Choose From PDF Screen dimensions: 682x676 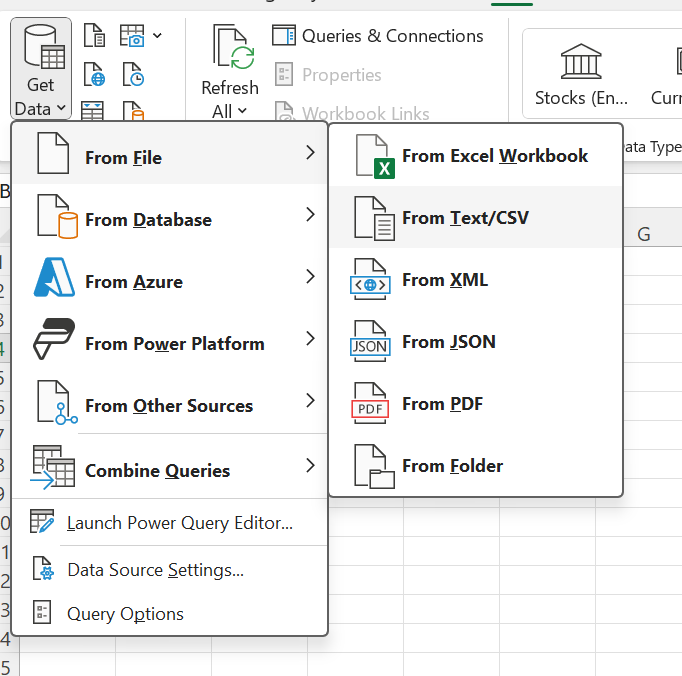[x=476, y=404]
